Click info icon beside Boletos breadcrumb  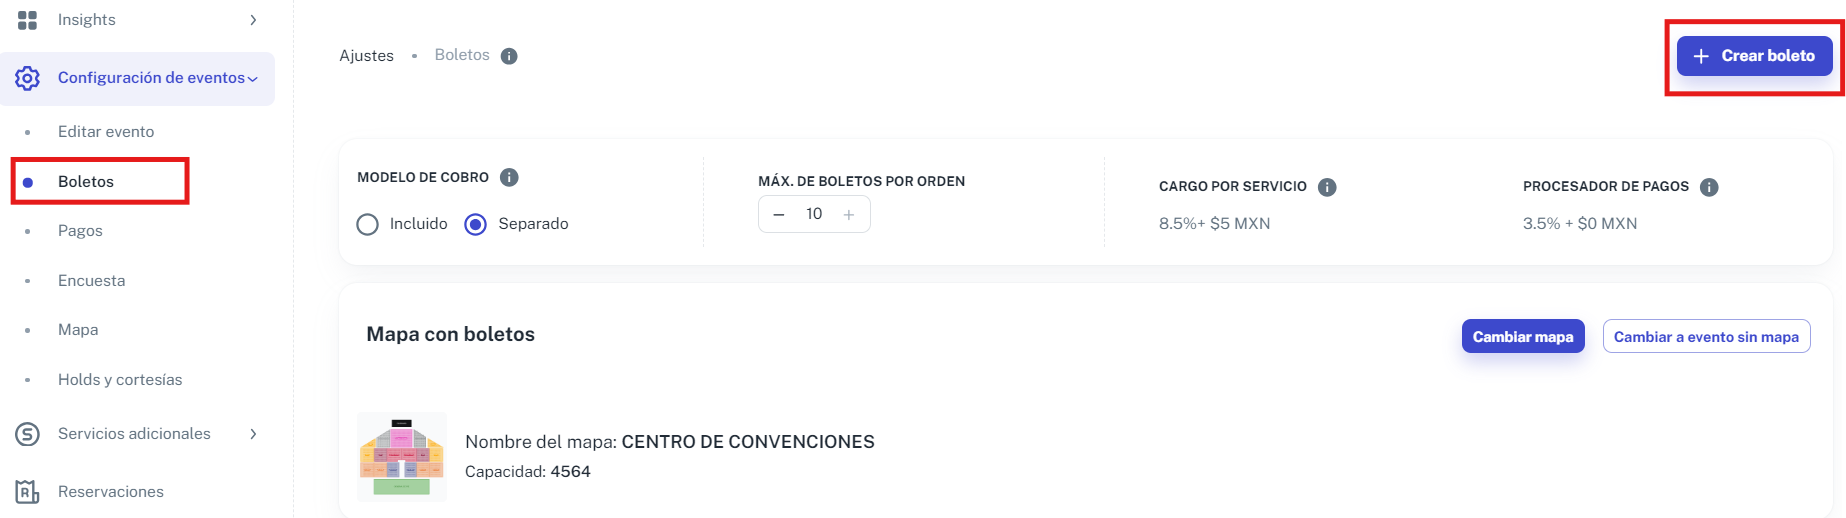509,56
